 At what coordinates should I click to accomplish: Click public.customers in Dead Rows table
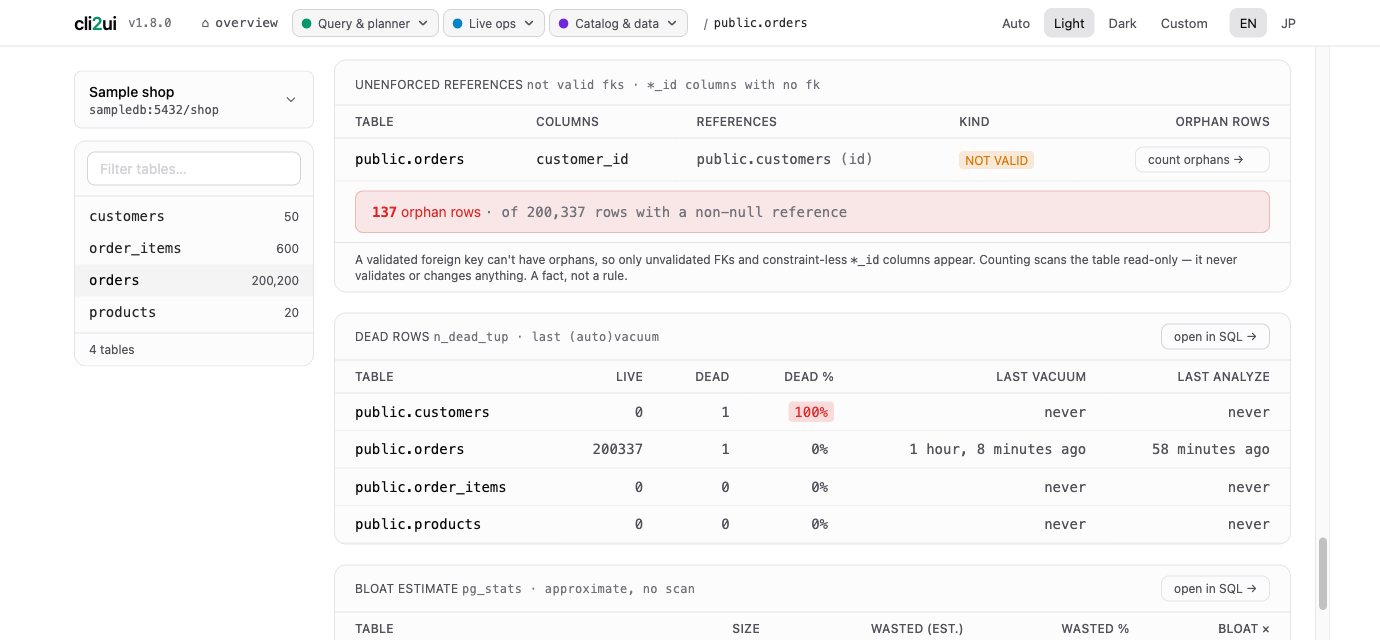pos(422,412)
